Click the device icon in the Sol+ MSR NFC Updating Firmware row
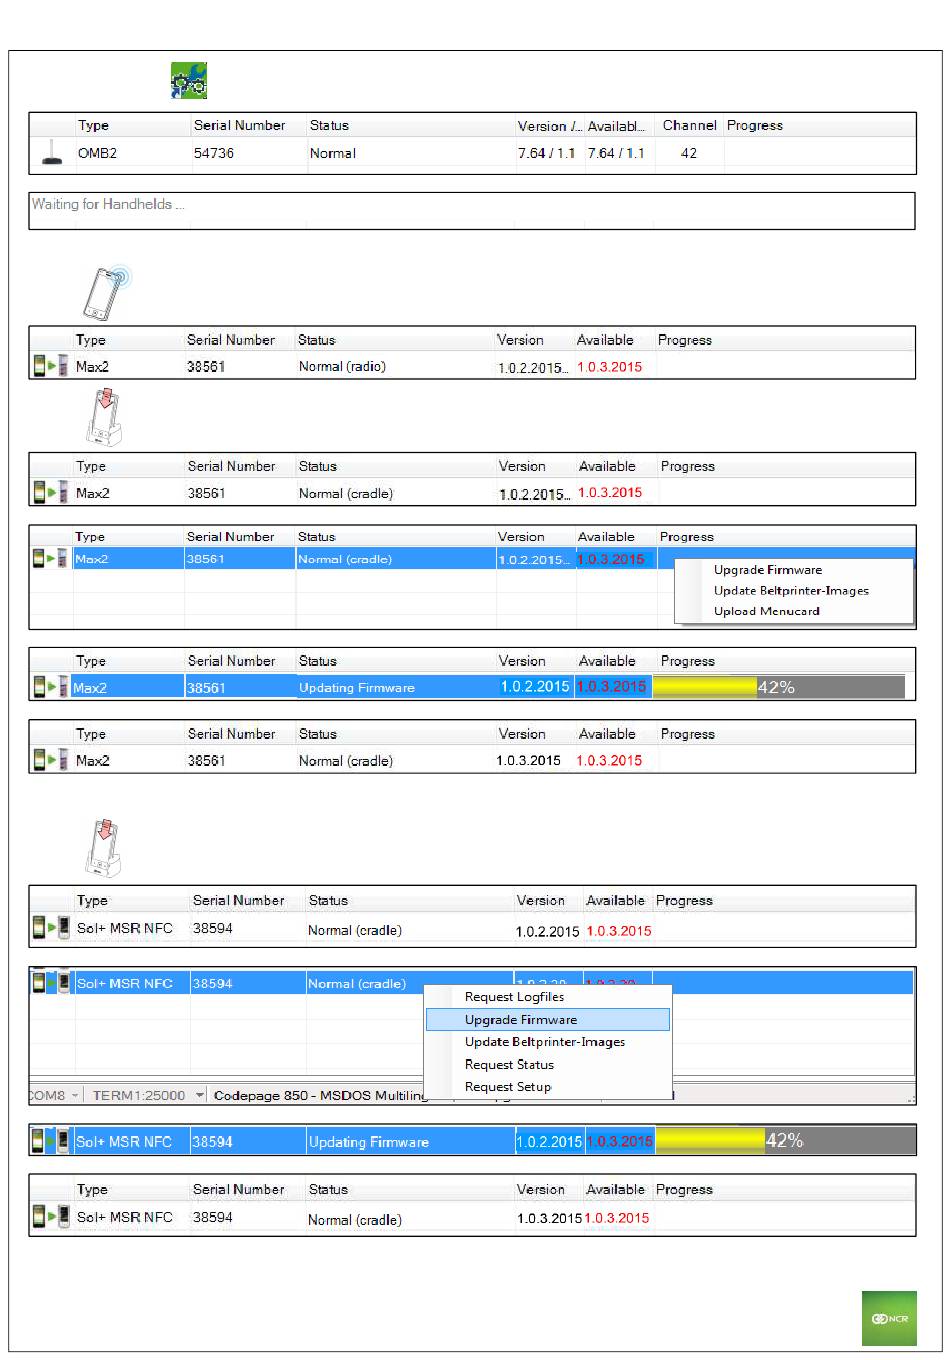Screen dimensions: 950x1360 (x=64, y=1141)
